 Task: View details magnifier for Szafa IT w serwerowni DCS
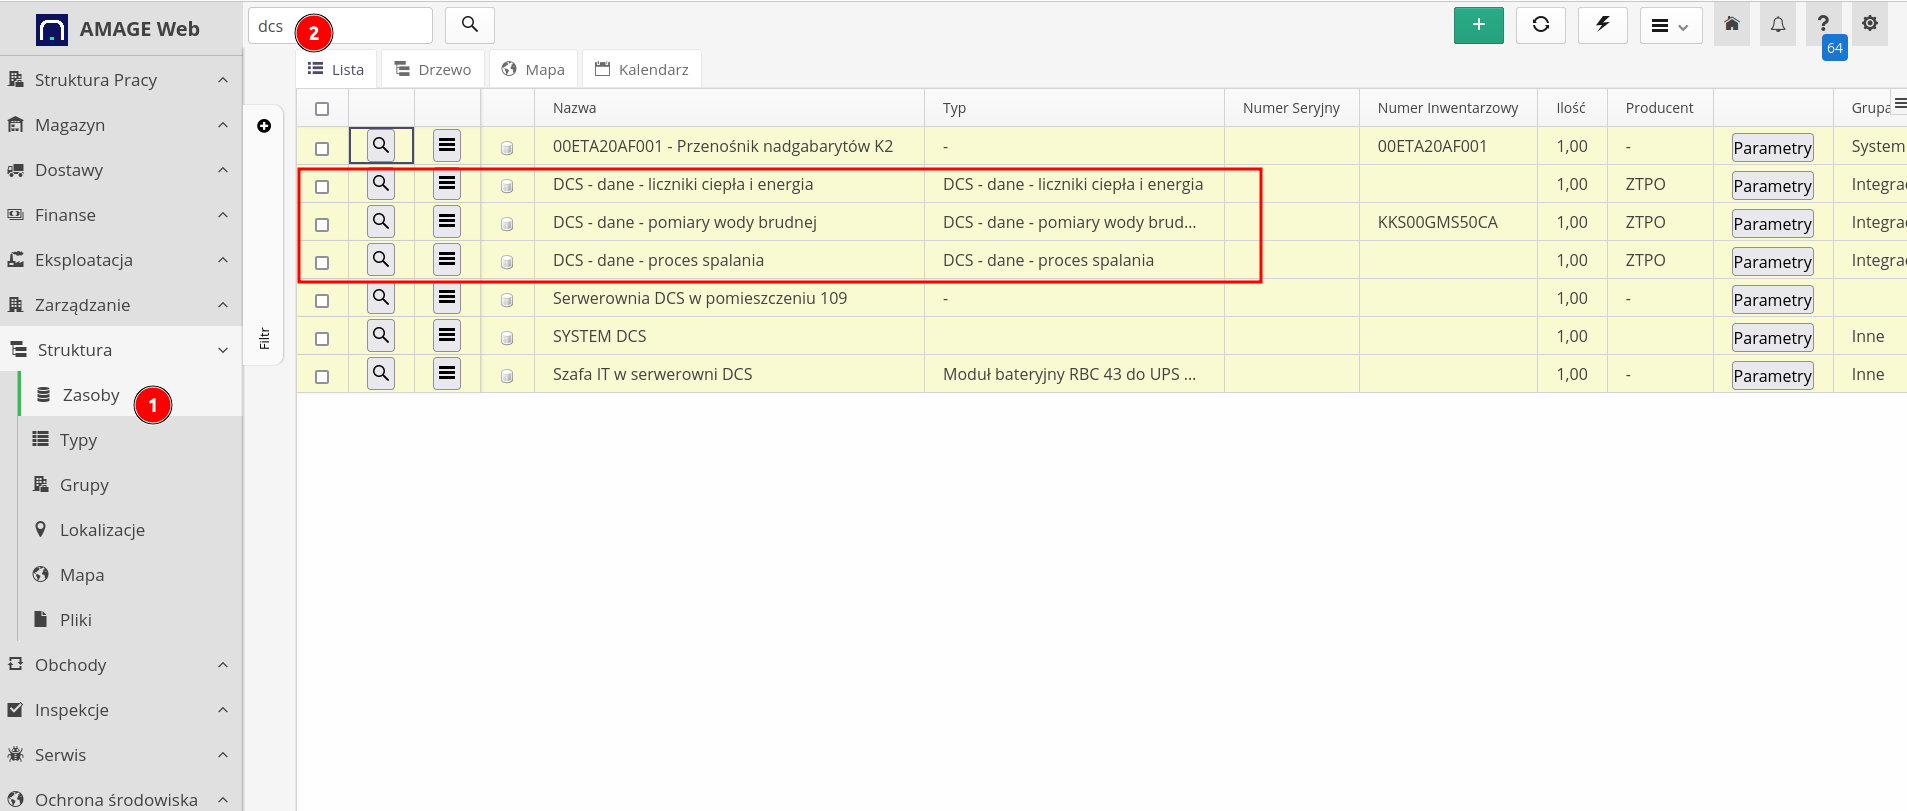pyautogui.click(x=381, y=374)
